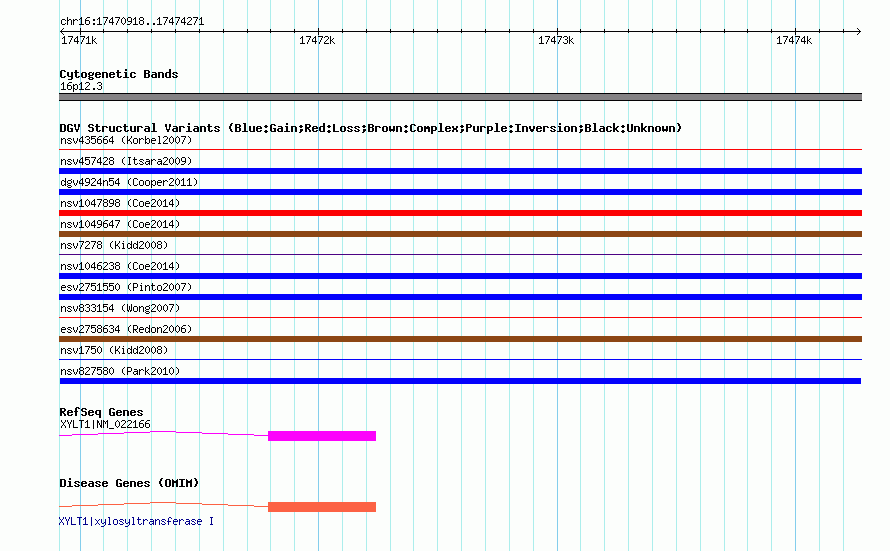The image size is (890, 551).
Task: Click the 17471k ruler tick label
Action: click(x=79, y=40)
